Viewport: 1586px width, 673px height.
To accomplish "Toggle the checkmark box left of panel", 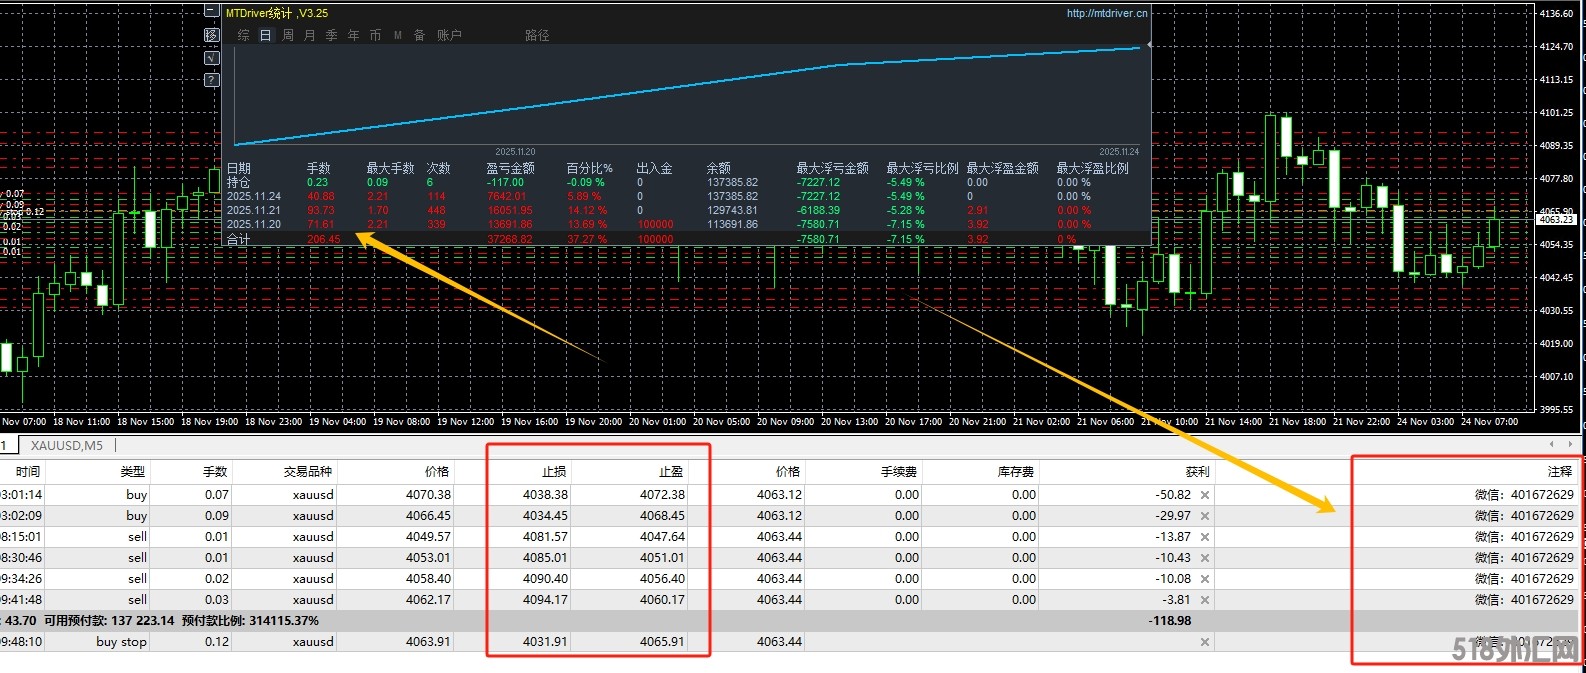I will click(211, 58).
